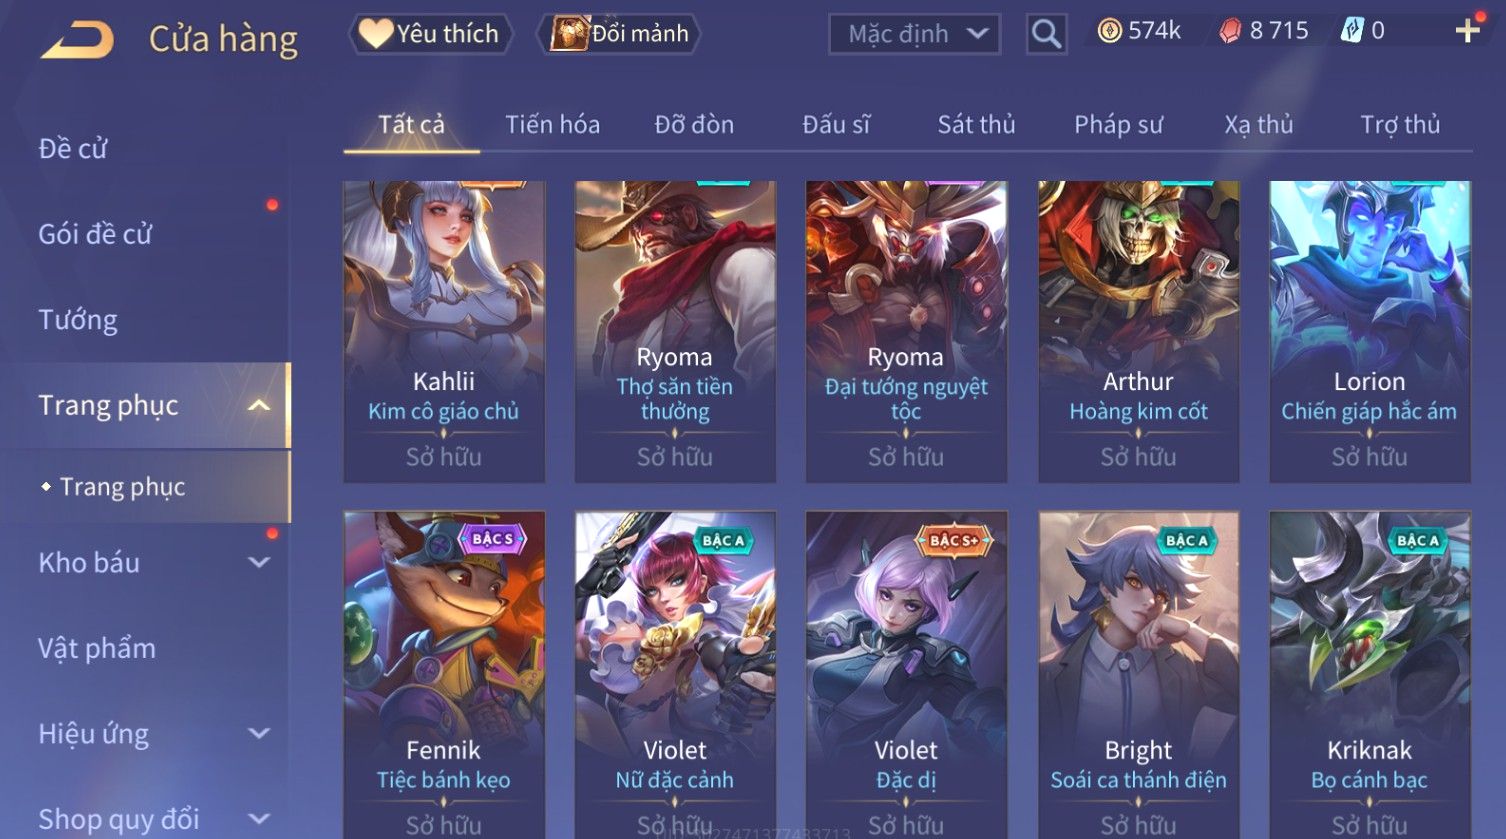Open Lorion Chiến giáp hắc ám skin
This screenshot has width=1506, height=839.
tap(1369, 332)
